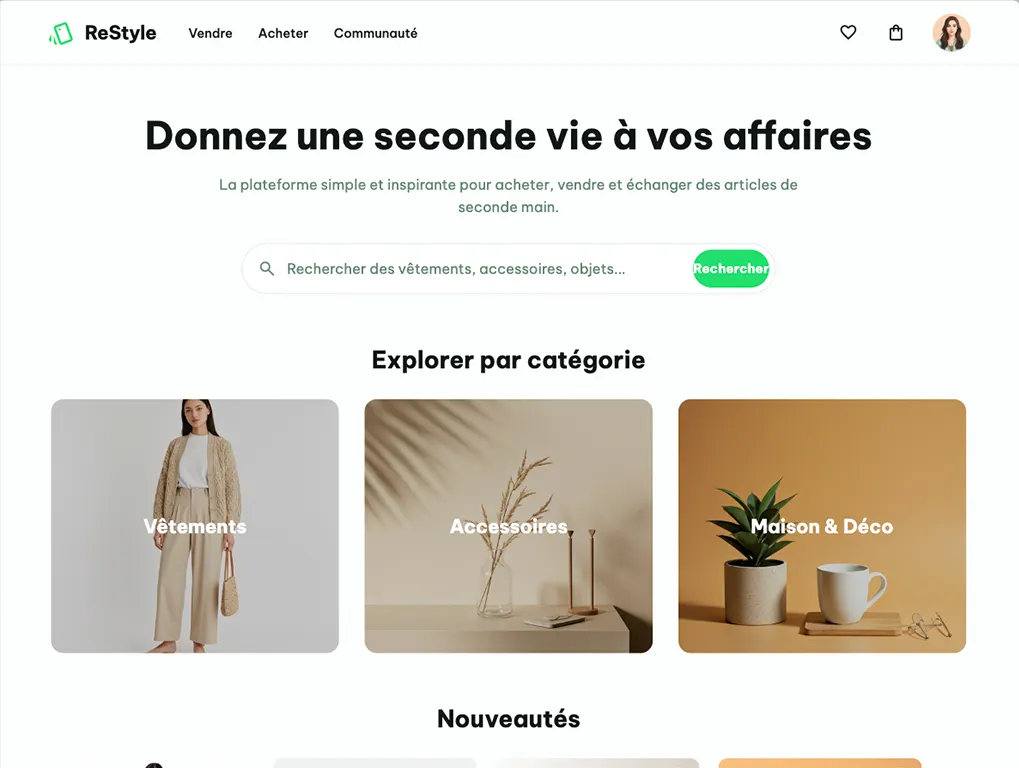Click the ReStyle brand name
This screenshot has width=1019, height=768.
[x=120, y=33]
